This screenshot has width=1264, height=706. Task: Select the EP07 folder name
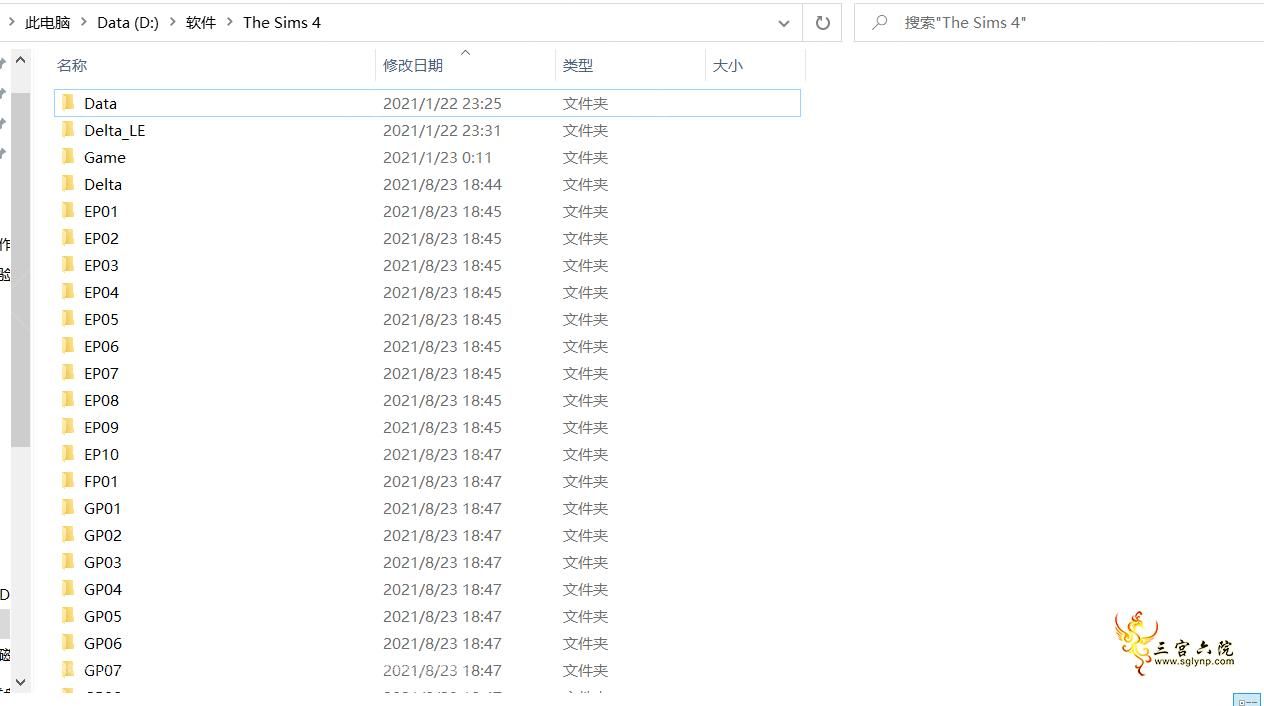pyautogui.click(x=101, y=373)
